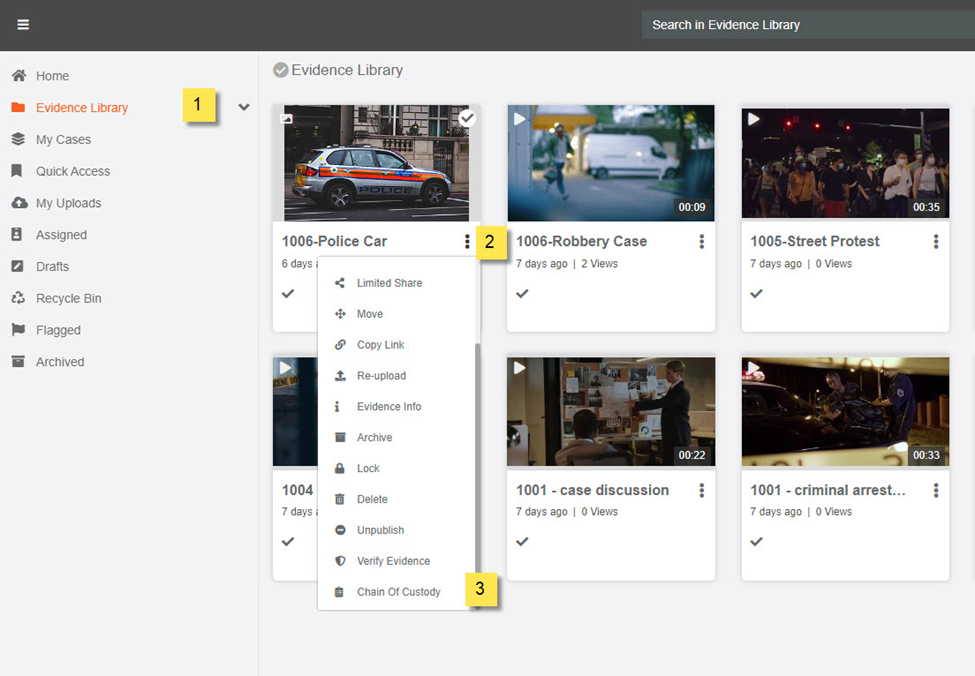The width and height of the screenshot is (975, 676).
Task: Open My Uploads via the cloud icon
Action: [x=20, y=203]
